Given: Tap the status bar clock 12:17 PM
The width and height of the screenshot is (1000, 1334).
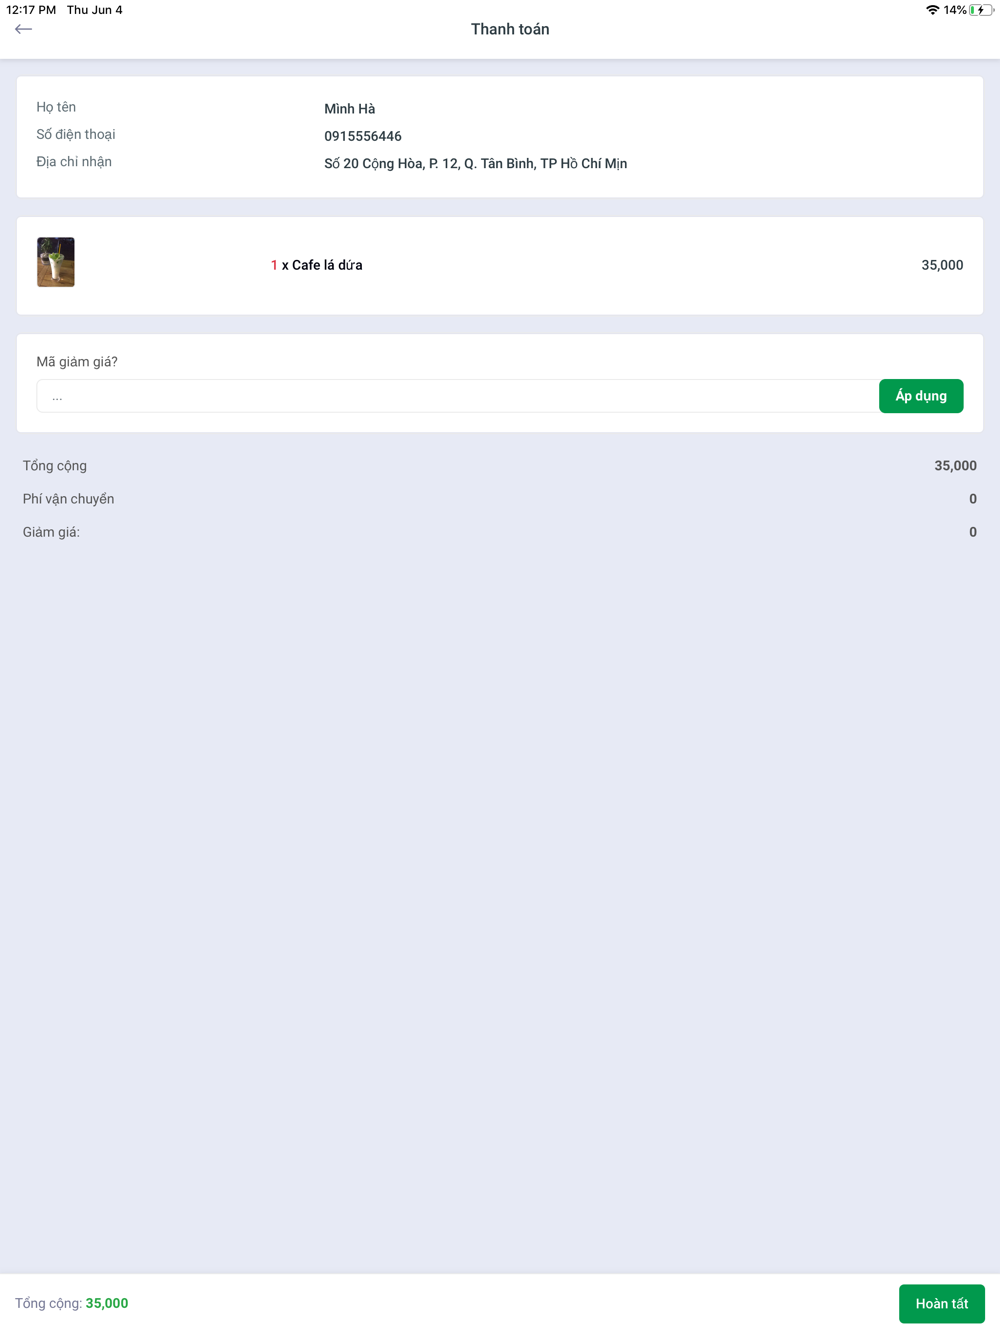Looking at the screenshot, I should tap(31, 10).
